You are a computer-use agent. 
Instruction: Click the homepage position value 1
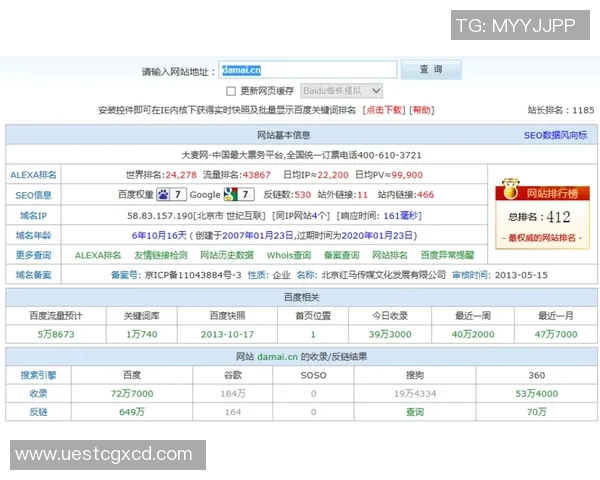pos(313,335)
